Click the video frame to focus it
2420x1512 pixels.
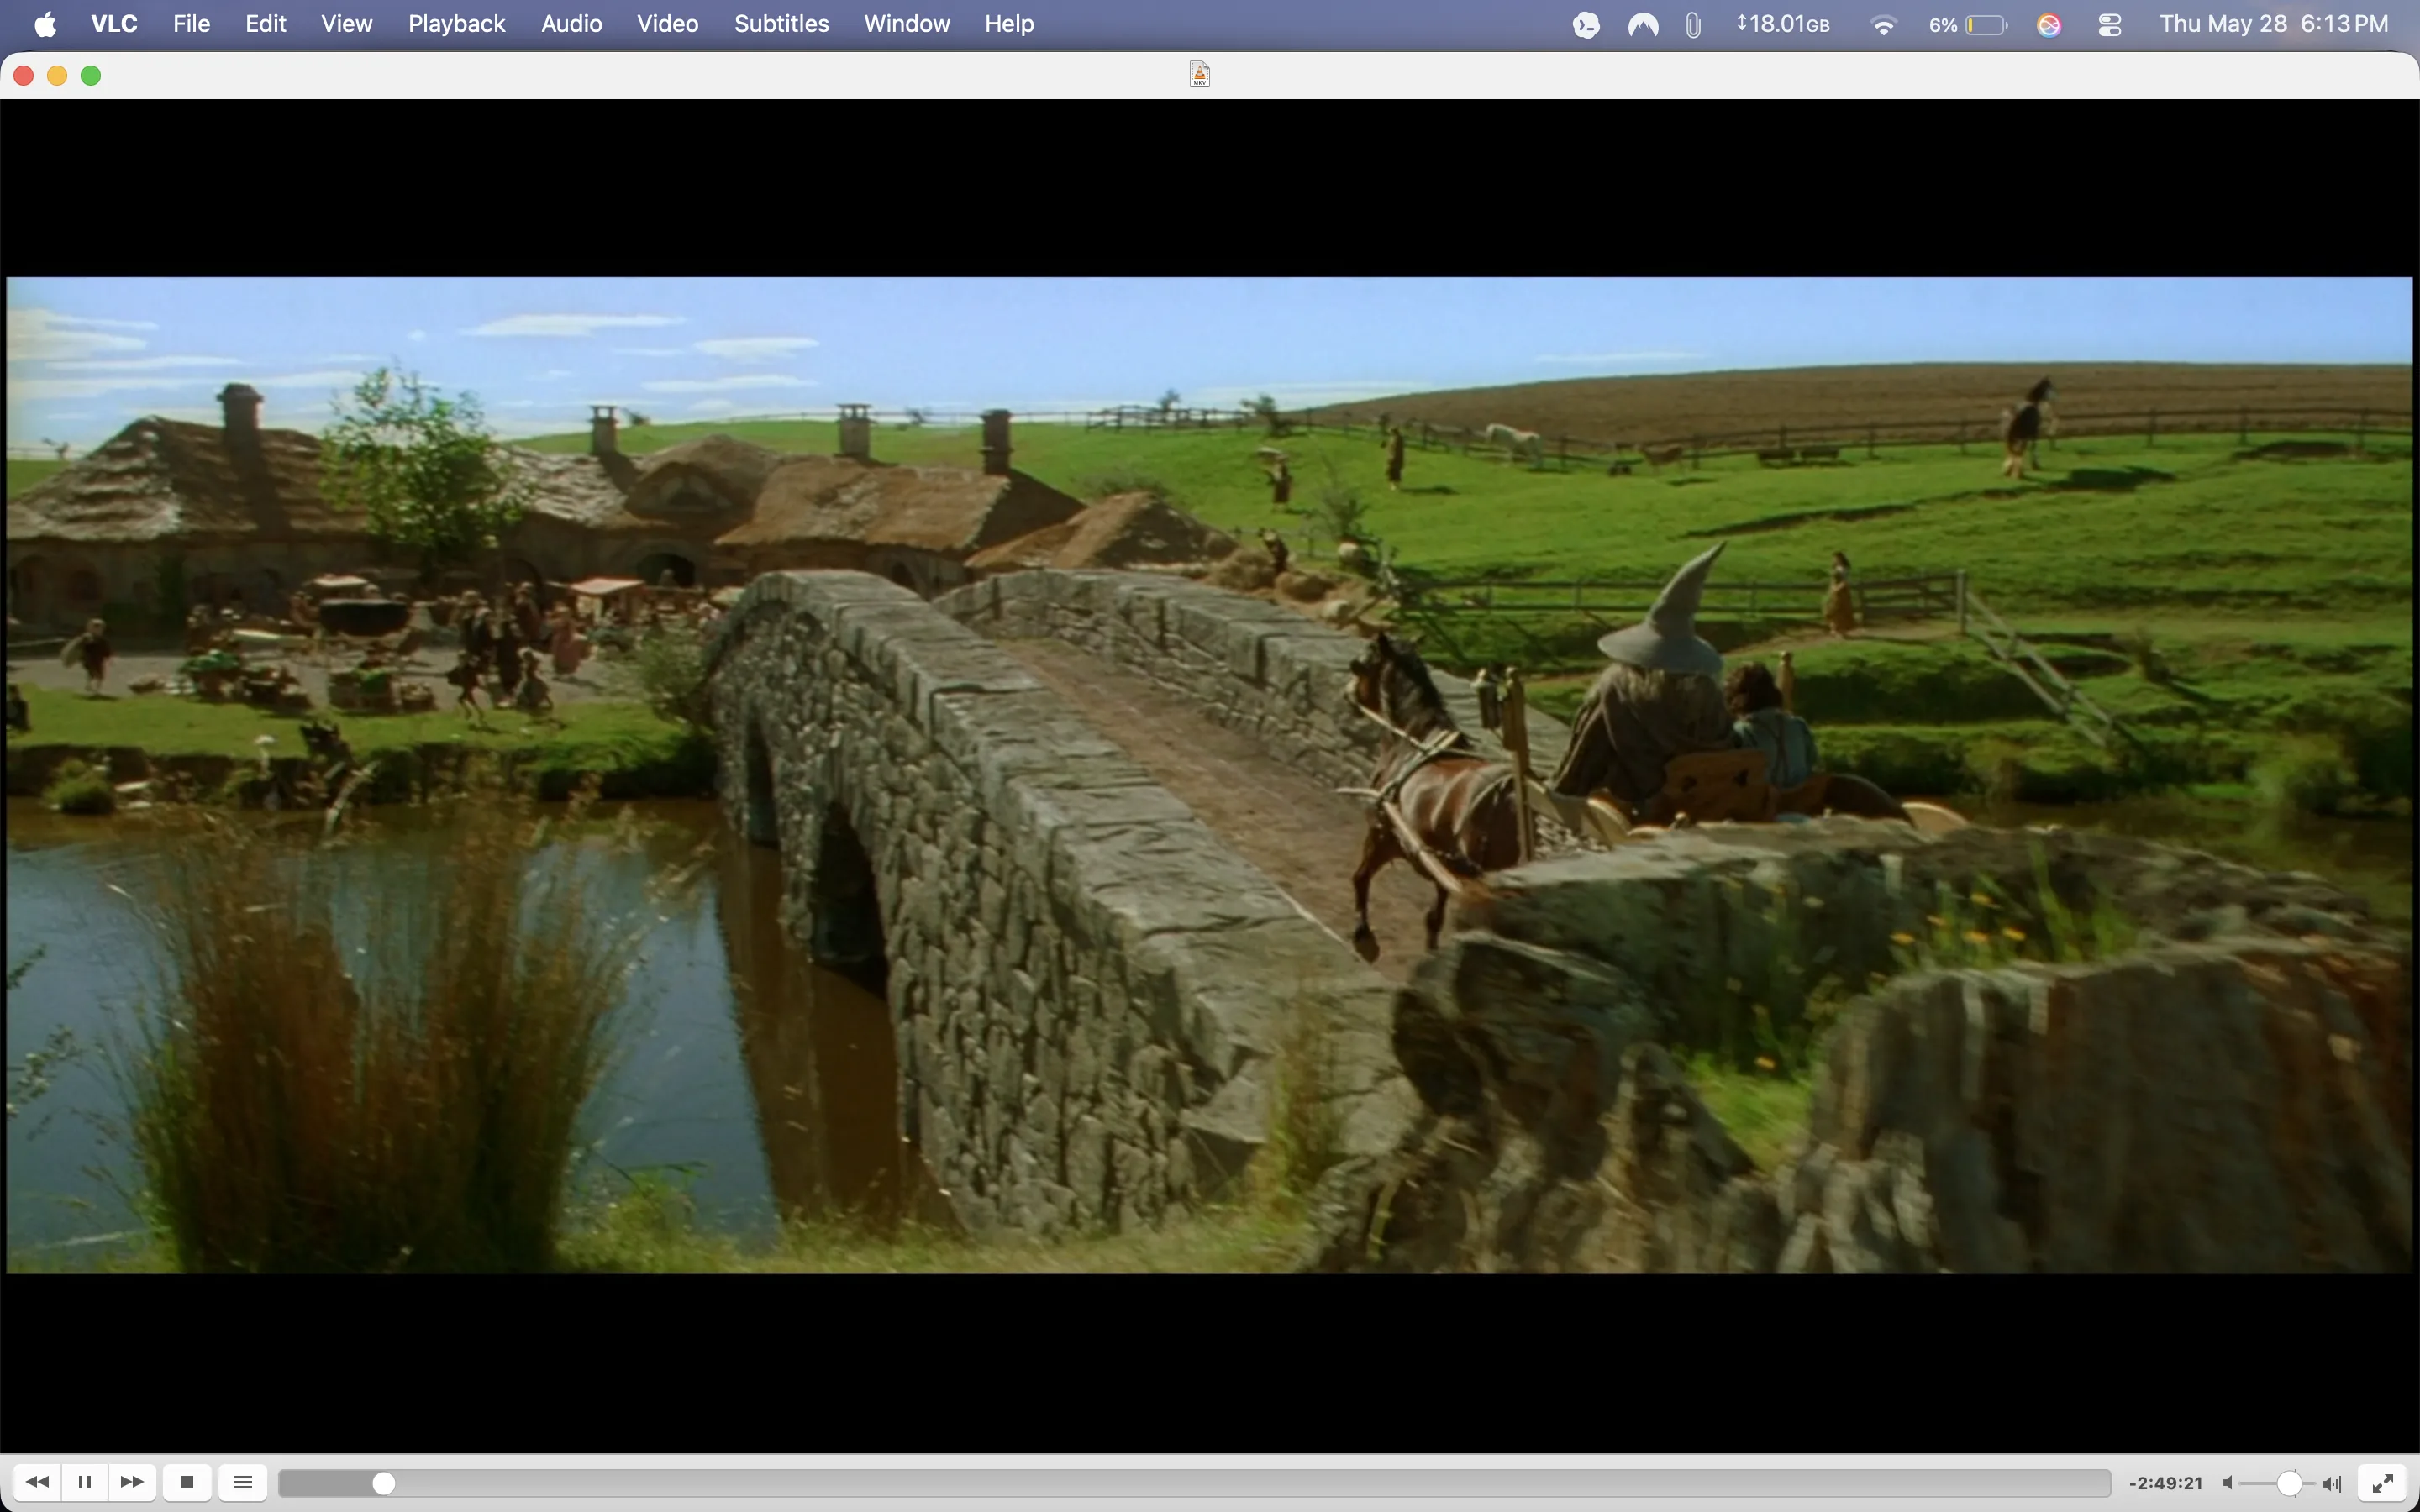point(1209,775)
